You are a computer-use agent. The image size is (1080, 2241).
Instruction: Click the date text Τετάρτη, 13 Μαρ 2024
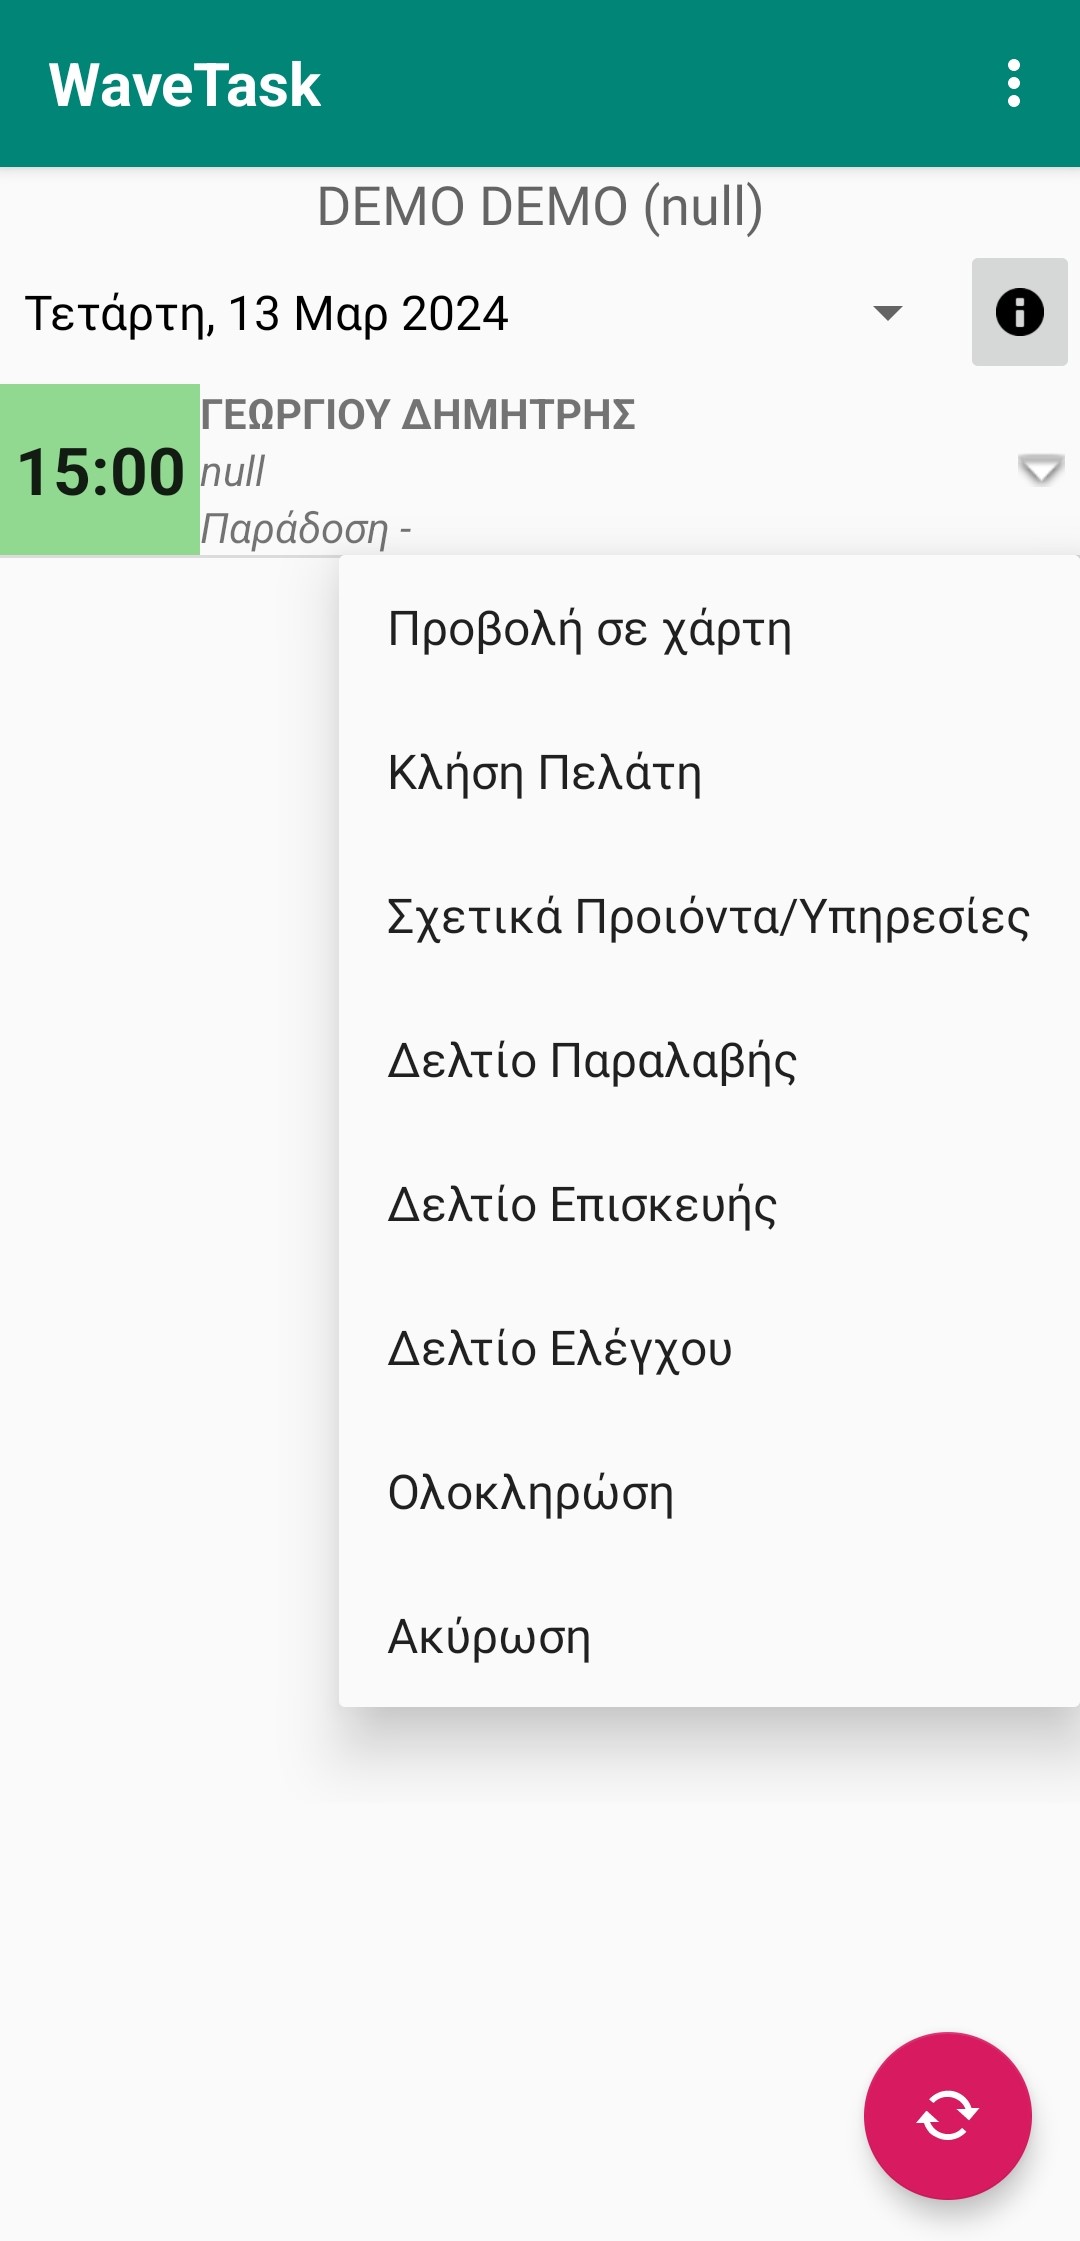pos(267,314)
